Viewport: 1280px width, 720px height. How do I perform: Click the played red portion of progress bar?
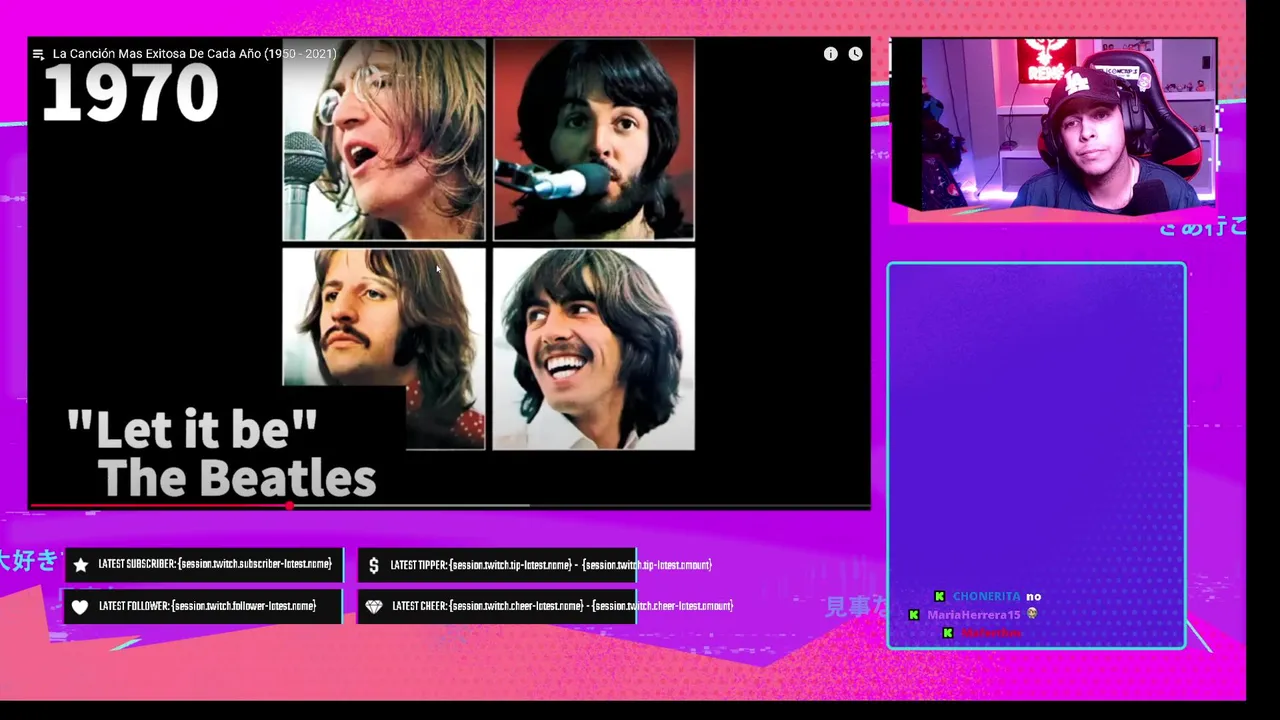[x=160, y=506]
